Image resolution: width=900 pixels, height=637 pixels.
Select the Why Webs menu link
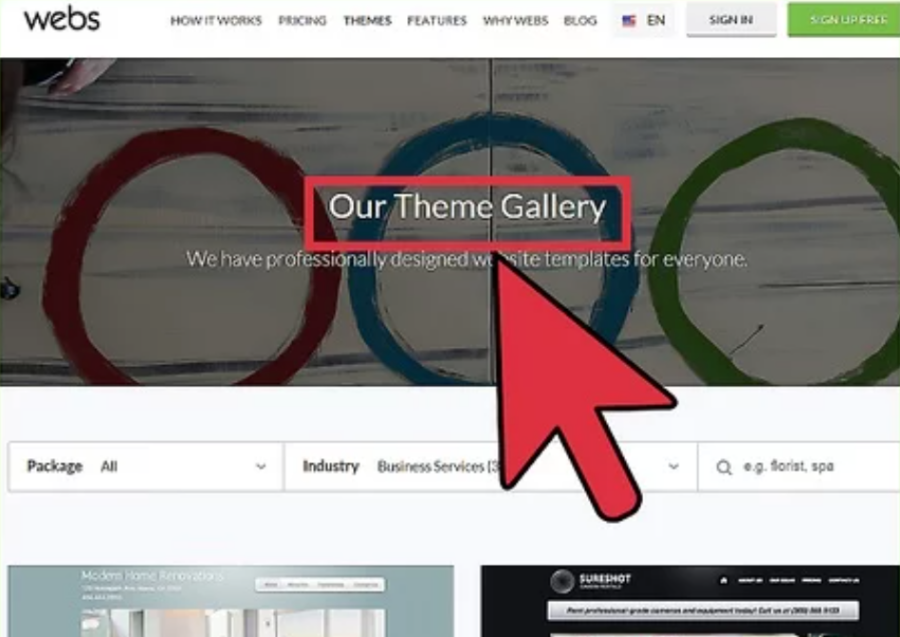point(515,21)
